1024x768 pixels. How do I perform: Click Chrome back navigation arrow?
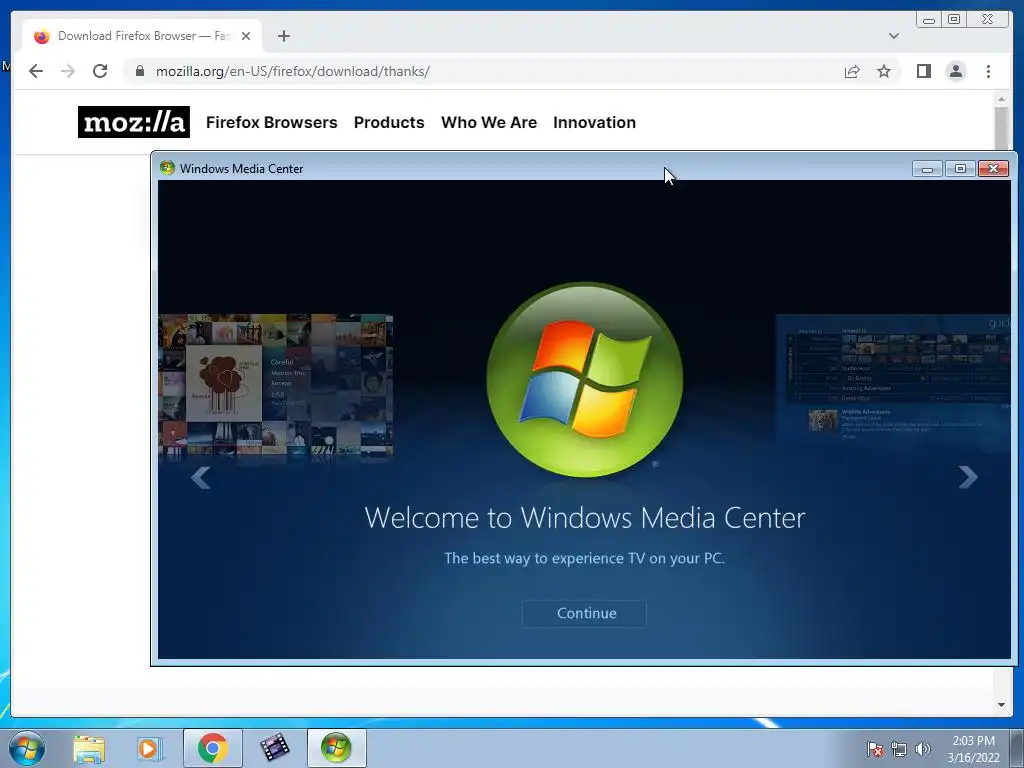(x=36, y=71)
